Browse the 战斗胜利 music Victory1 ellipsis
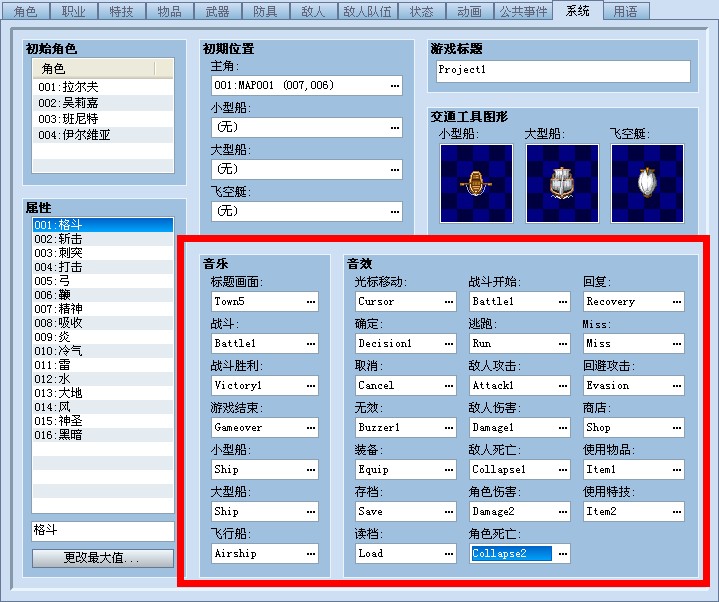Screen dimensions: 719x602 (x=311, y=386)
